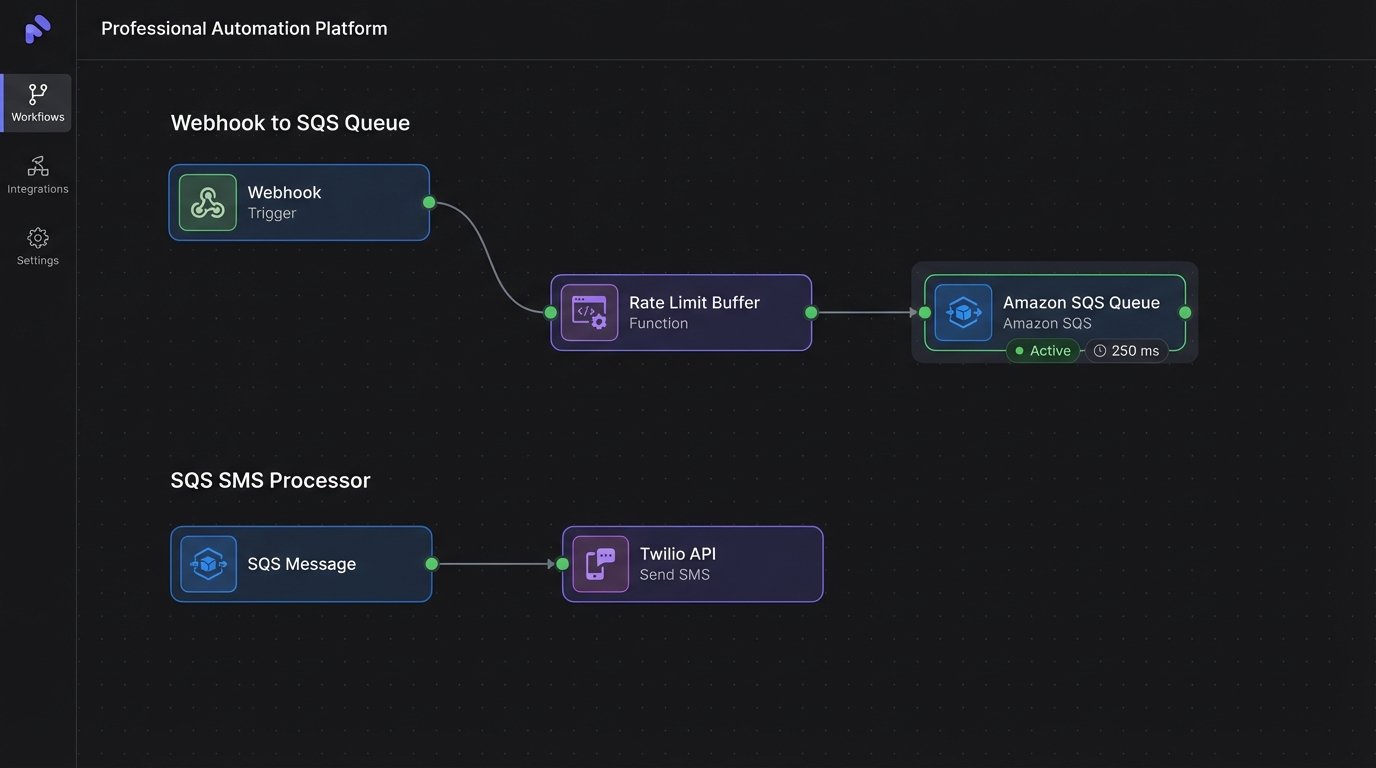Click the SQS Message node cube icon

(x=207, y=563)
